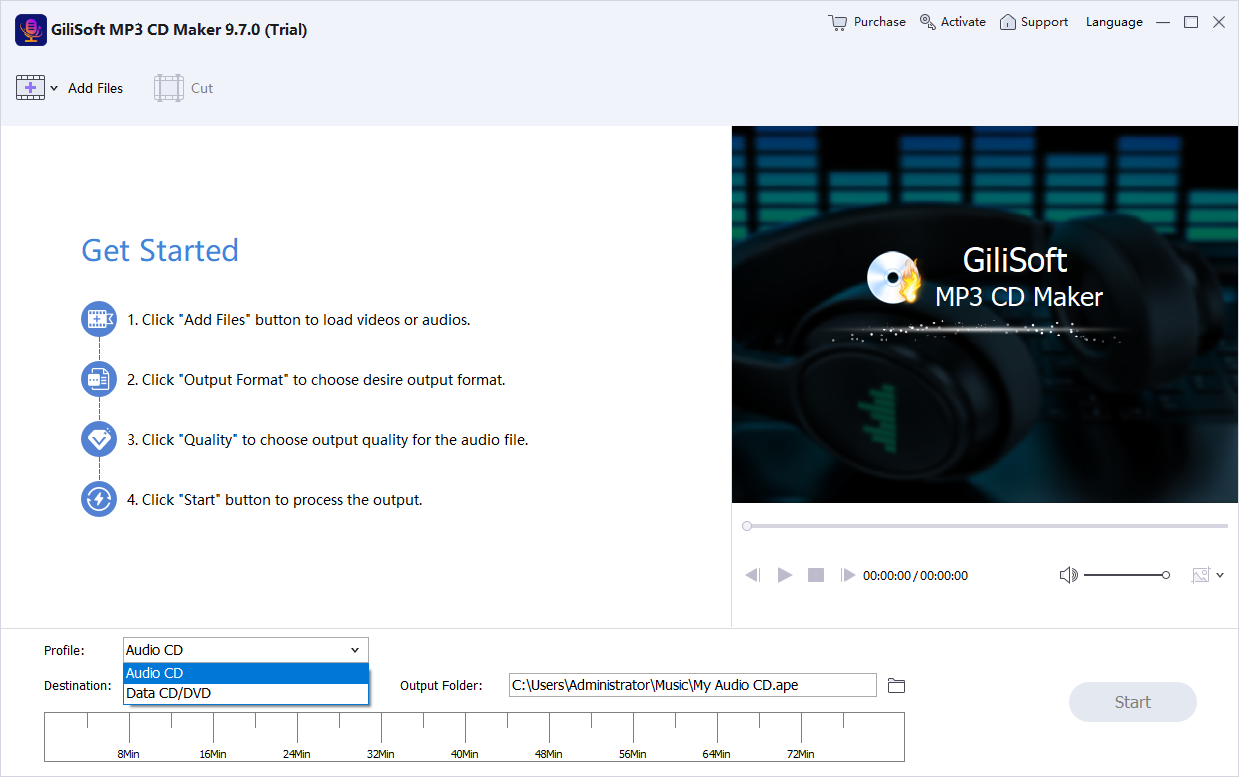The height and width of the screenshot is (777, 1239).
Task: Click the Add Files film icon
Action: click(30, 88)
